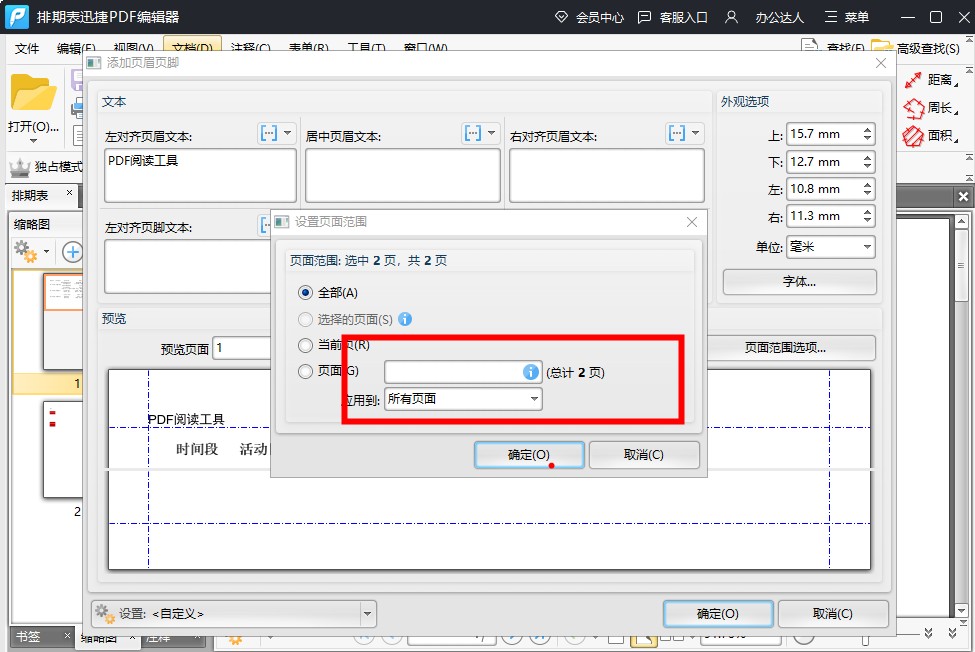The height and width of the screenshot is (652, 975).
Task: Open the 单位 毫米 dropdown
Action: pos(830,246)
